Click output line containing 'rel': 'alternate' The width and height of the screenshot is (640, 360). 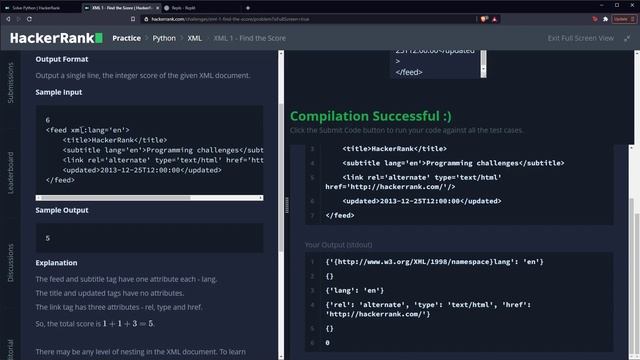click(428, 309)
